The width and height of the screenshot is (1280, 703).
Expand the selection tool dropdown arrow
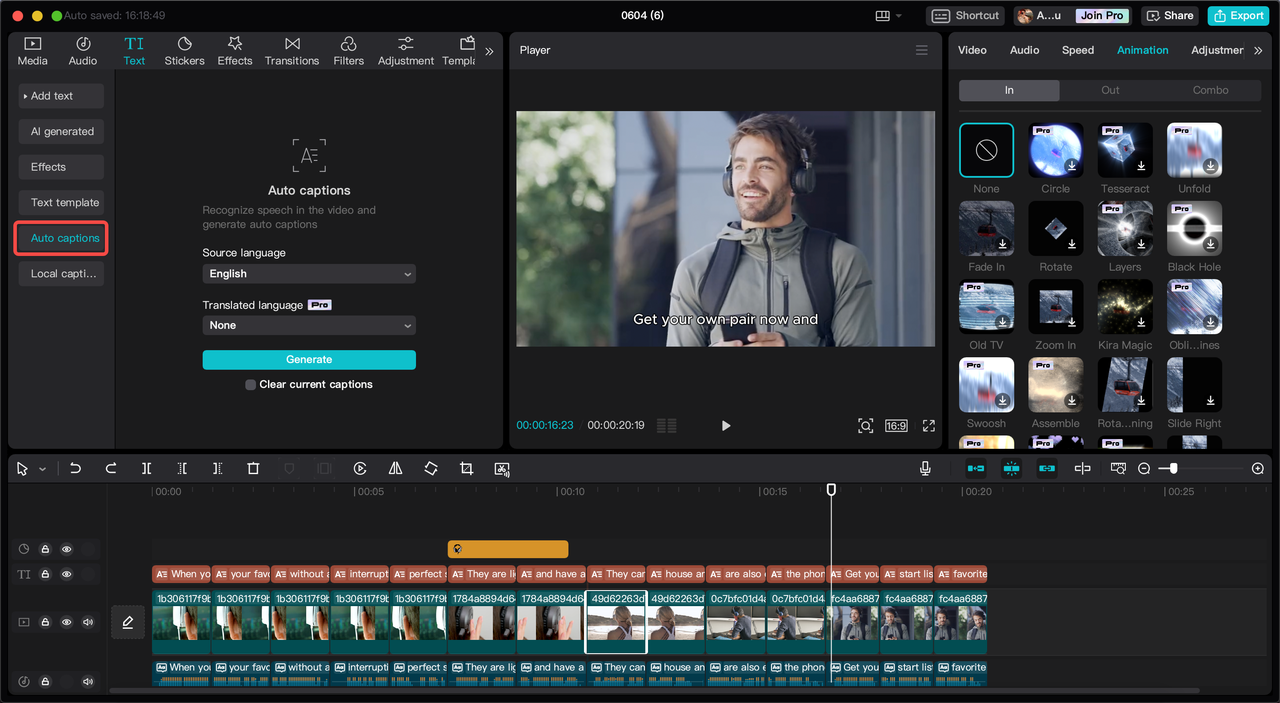click(x=42, y=469)
